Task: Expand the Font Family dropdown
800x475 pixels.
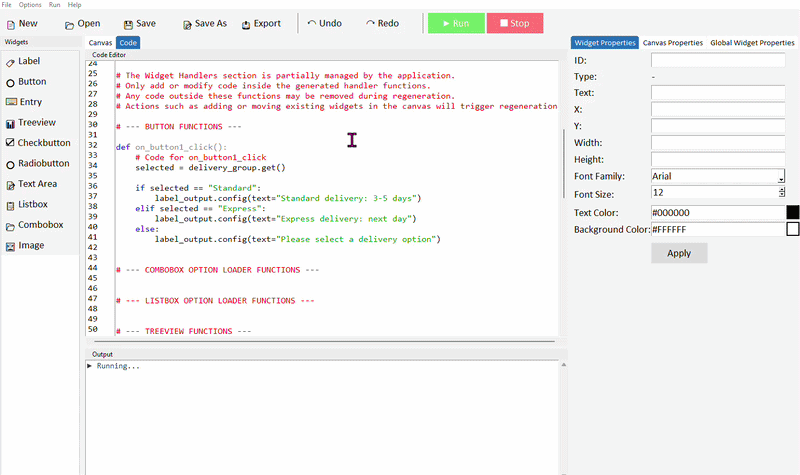Action: [x=780, y=177]
